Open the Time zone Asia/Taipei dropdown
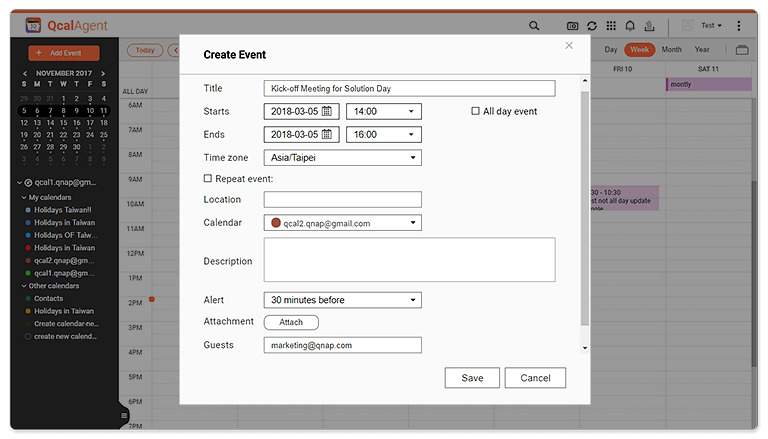The image size is (768, 439). pos(342,157)
